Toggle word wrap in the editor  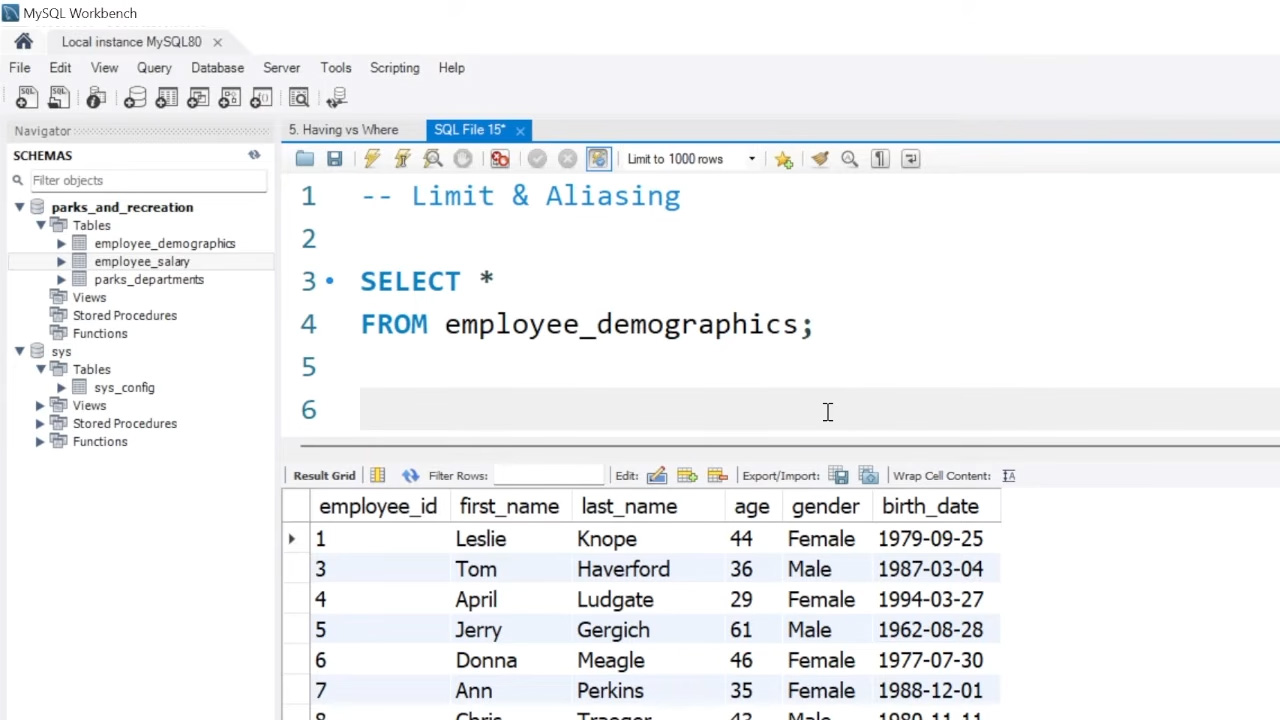coord(910,159)
